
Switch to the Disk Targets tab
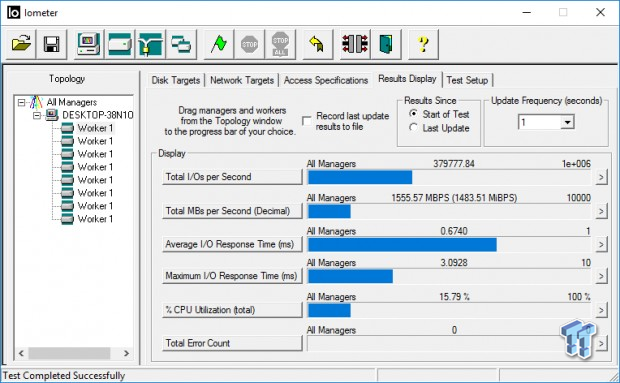(176, 80)
